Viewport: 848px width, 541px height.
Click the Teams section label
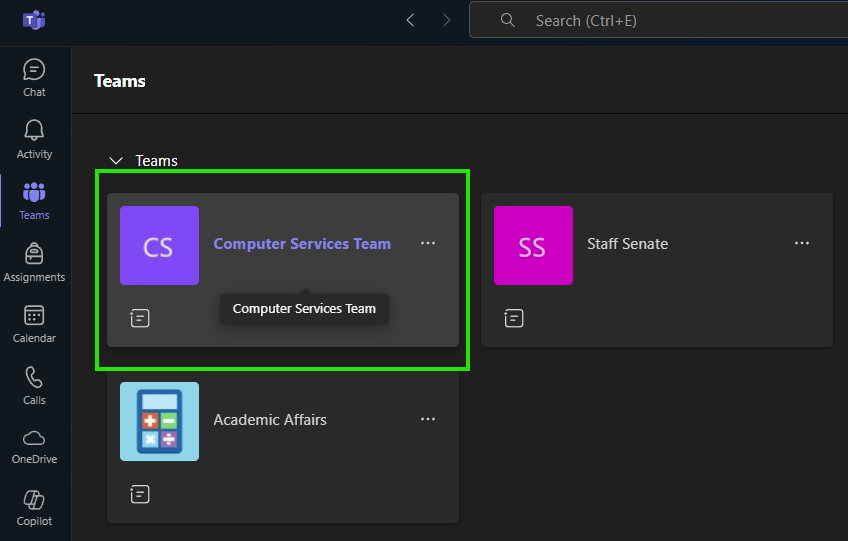pos(156,161)
